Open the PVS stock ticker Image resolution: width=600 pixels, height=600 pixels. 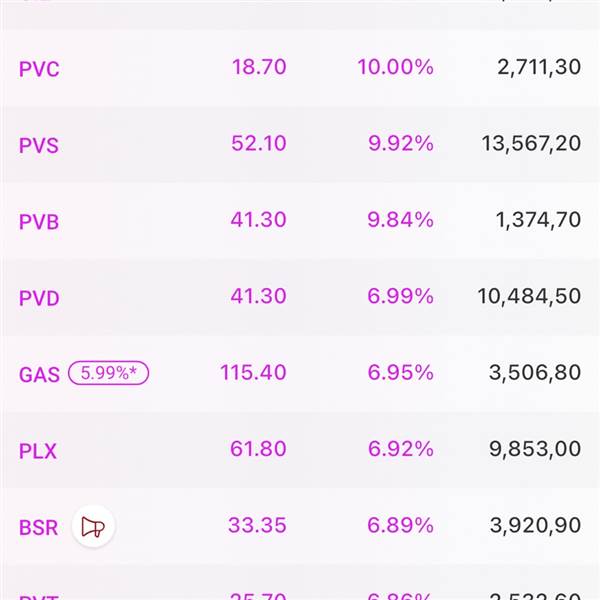pos(39,145)
